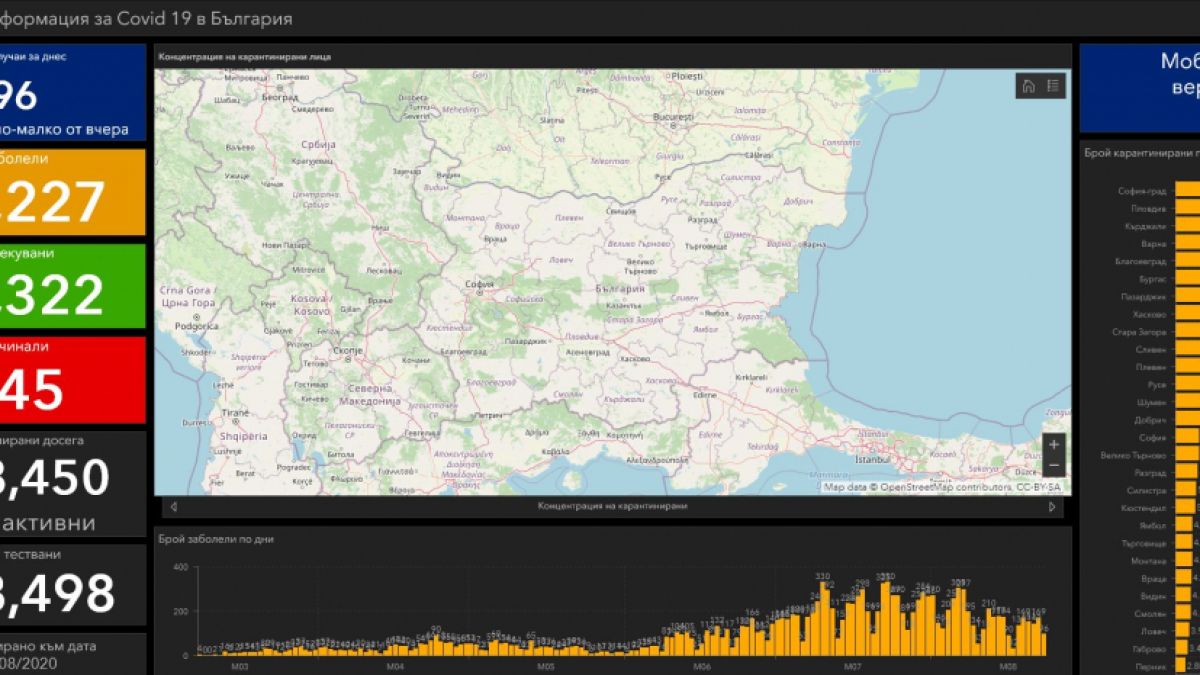Screen dimensions: 1200x675
Task: Click the M04 month label on daily chart
Action: [394, 666]
